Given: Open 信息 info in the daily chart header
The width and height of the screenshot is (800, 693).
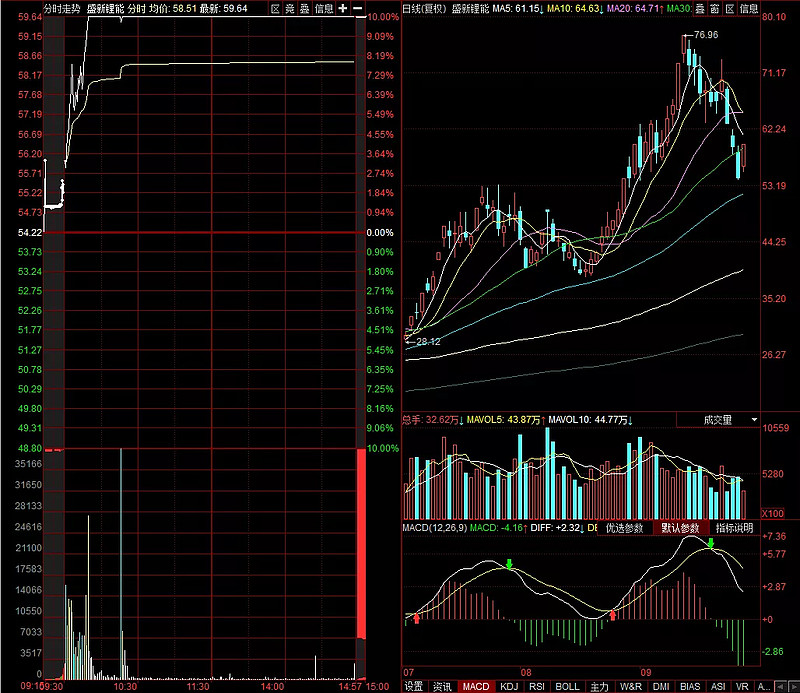Looking at the screenshot, I should point(749,8).
